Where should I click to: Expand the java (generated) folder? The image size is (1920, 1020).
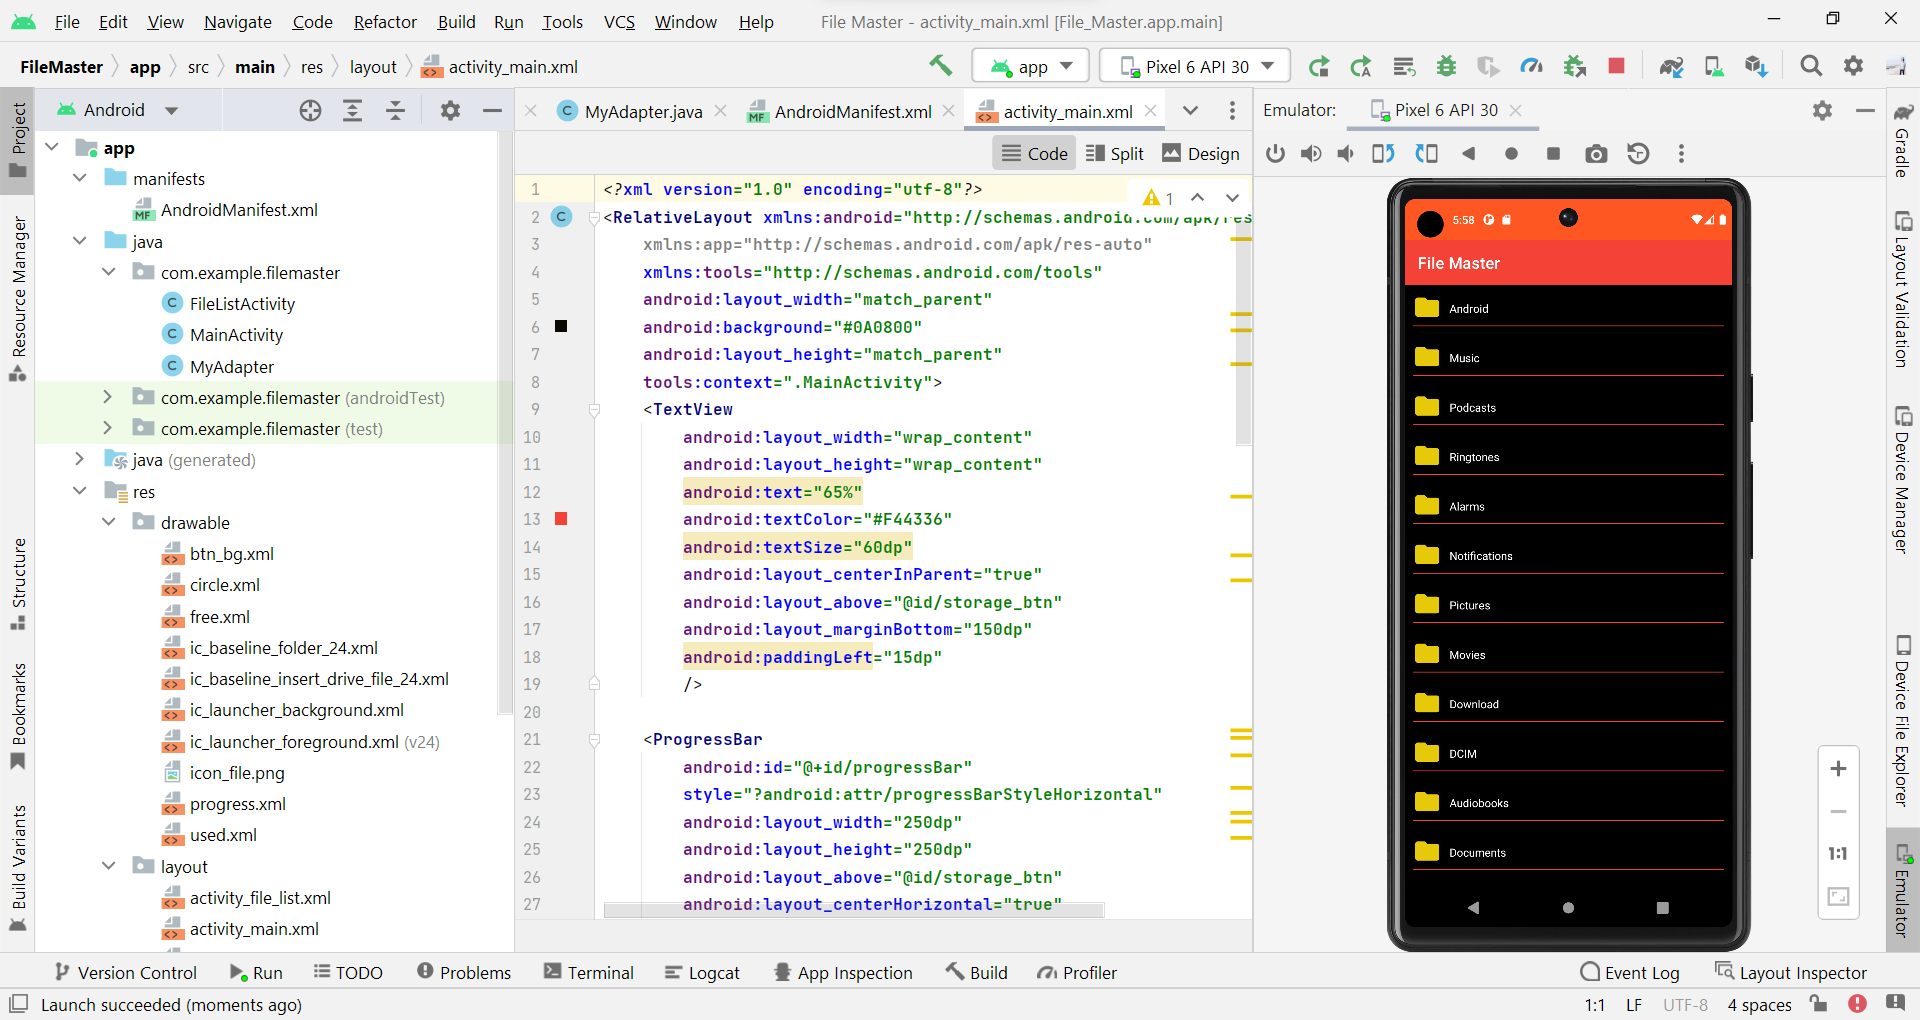[80, 459]
